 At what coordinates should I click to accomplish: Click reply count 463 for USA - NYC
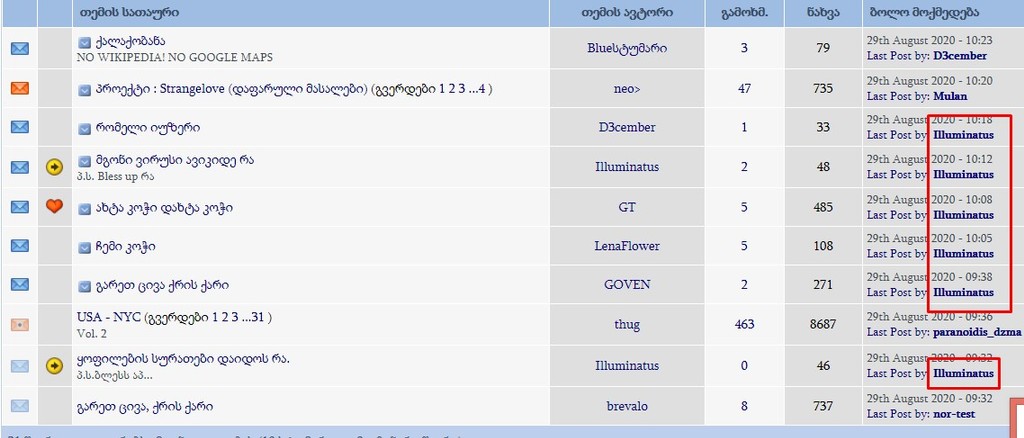[744, 324]
